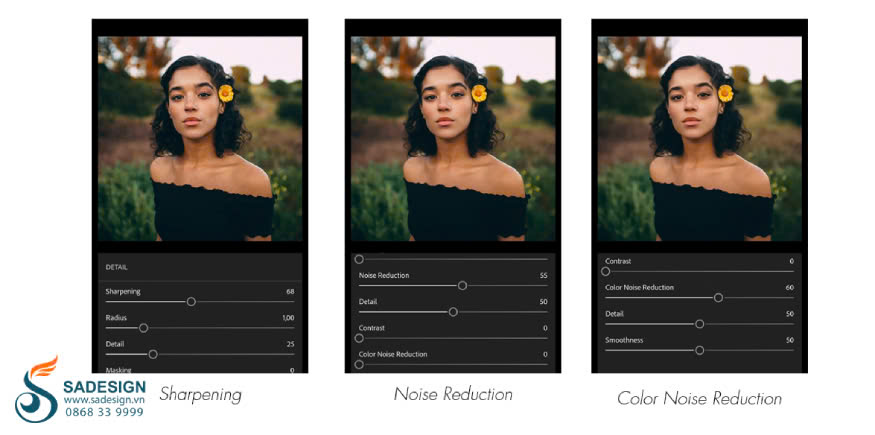Click the DETAIL section header
Image resolution: width=875 pixels, height=435 pixels.
[117, 267]
